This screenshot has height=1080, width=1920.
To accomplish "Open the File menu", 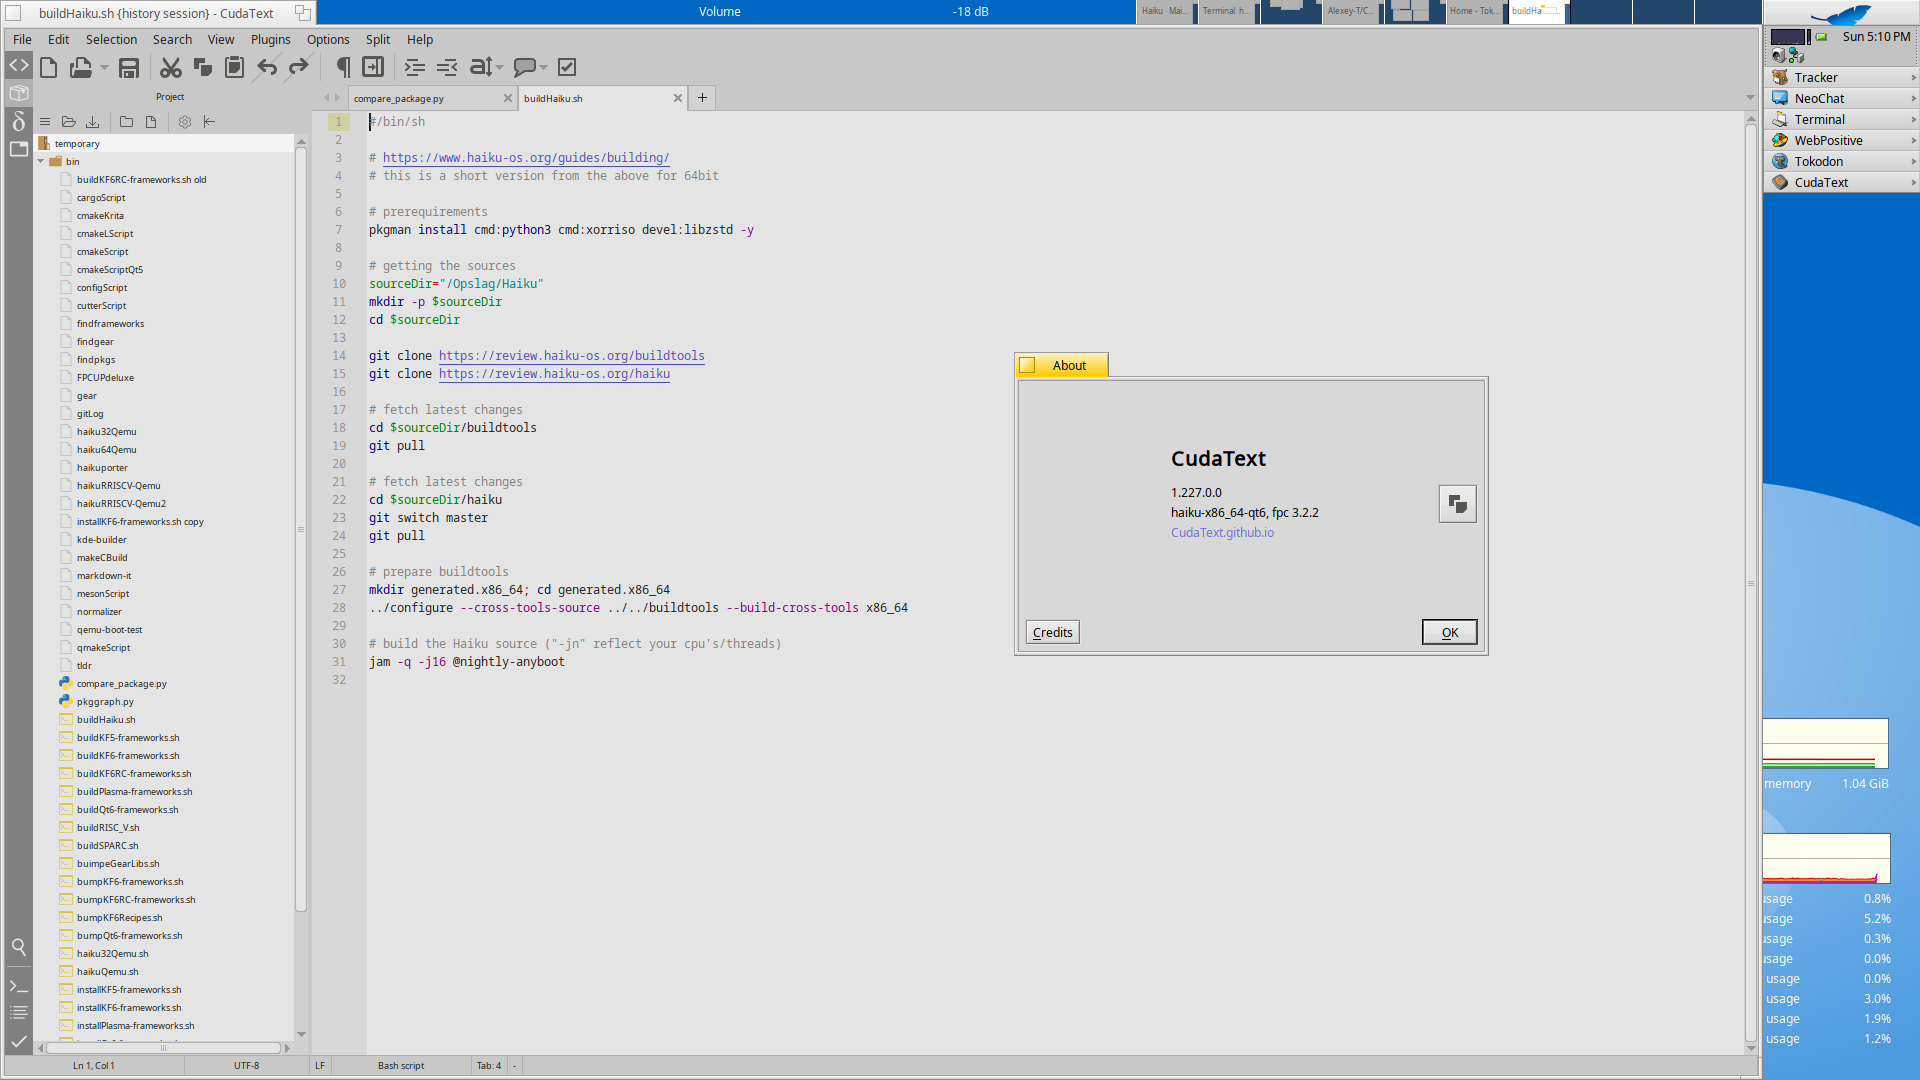I will click(x=22, y=39).
